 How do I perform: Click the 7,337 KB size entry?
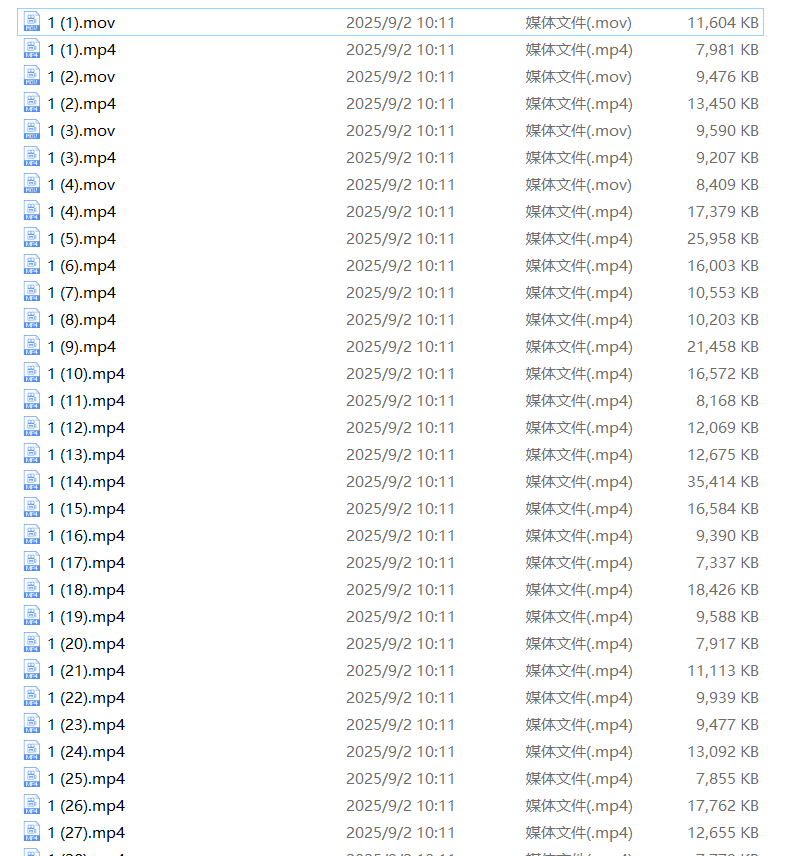726,562
